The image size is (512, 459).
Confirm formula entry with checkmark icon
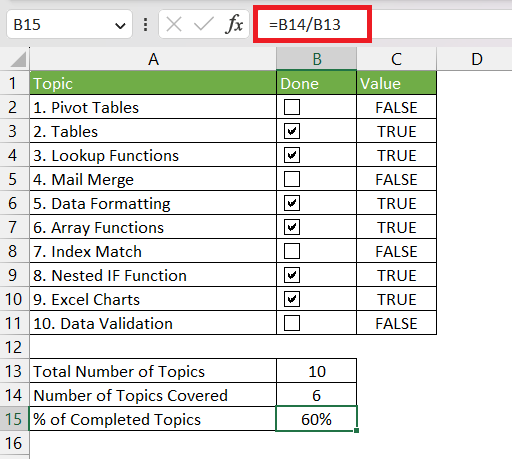[x=204, y=24]
